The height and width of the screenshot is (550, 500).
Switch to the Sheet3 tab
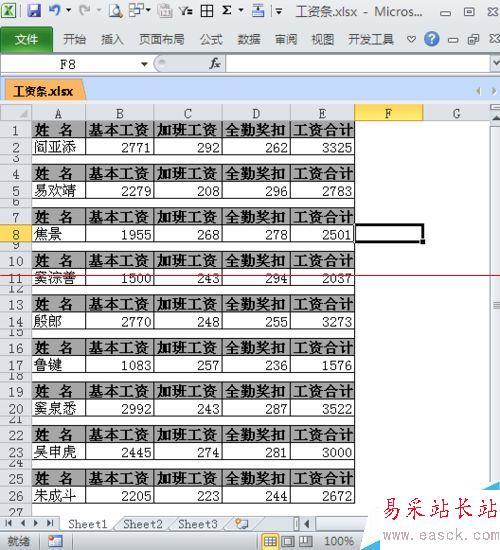[198, 524]
